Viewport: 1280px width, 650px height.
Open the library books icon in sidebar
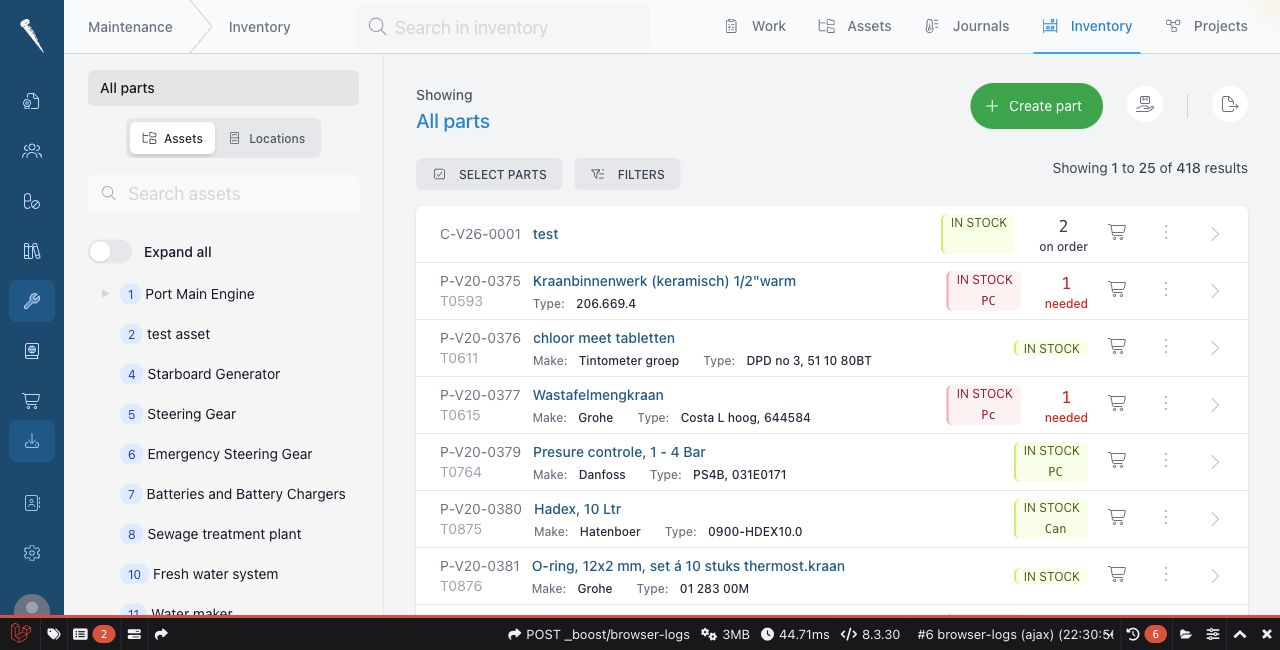(x=32, y=251)
